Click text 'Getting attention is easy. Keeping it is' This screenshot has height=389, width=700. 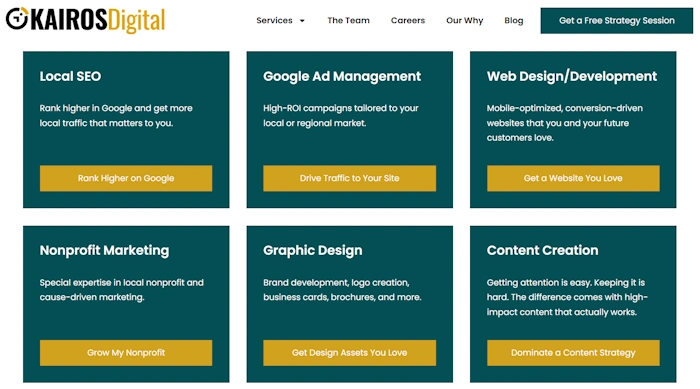click(566, 283)
